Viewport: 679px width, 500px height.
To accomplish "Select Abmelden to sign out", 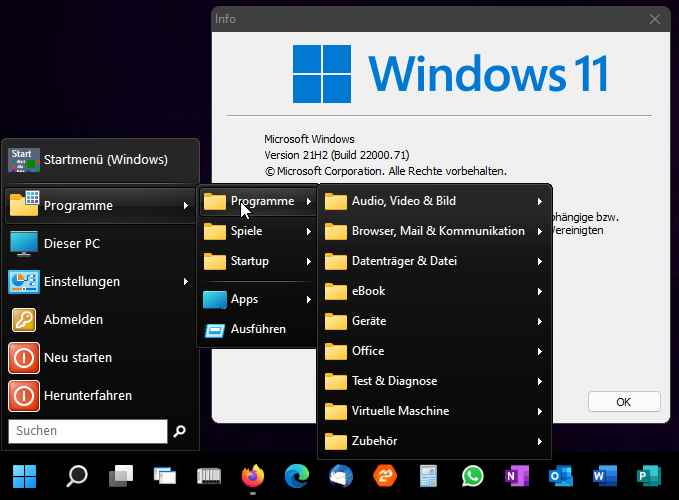I will 100,319.
